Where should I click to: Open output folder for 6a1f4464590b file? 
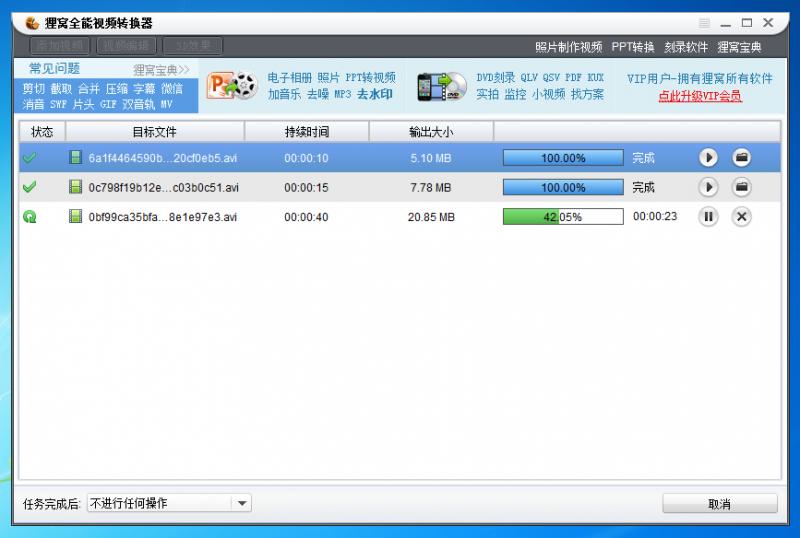741,157
